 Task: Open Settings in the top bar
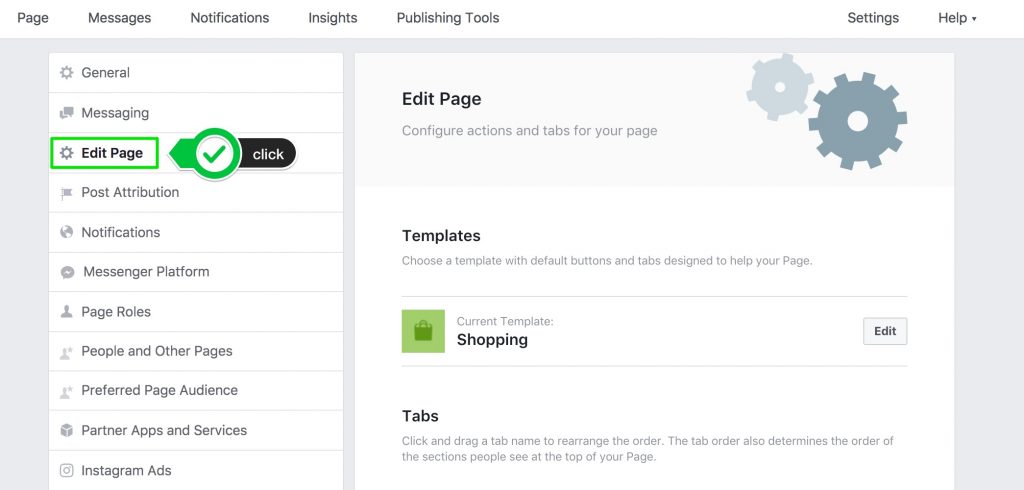pos(873,18)
